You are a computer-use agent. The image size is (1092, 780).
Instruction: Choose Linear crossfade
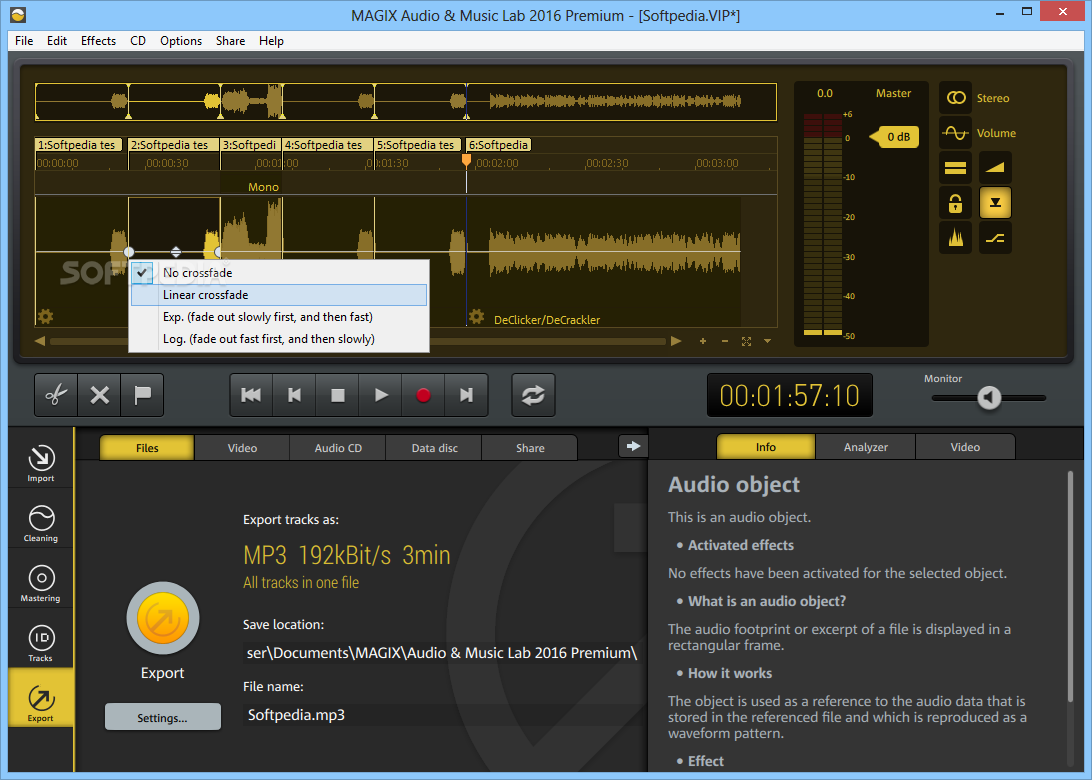279,295
